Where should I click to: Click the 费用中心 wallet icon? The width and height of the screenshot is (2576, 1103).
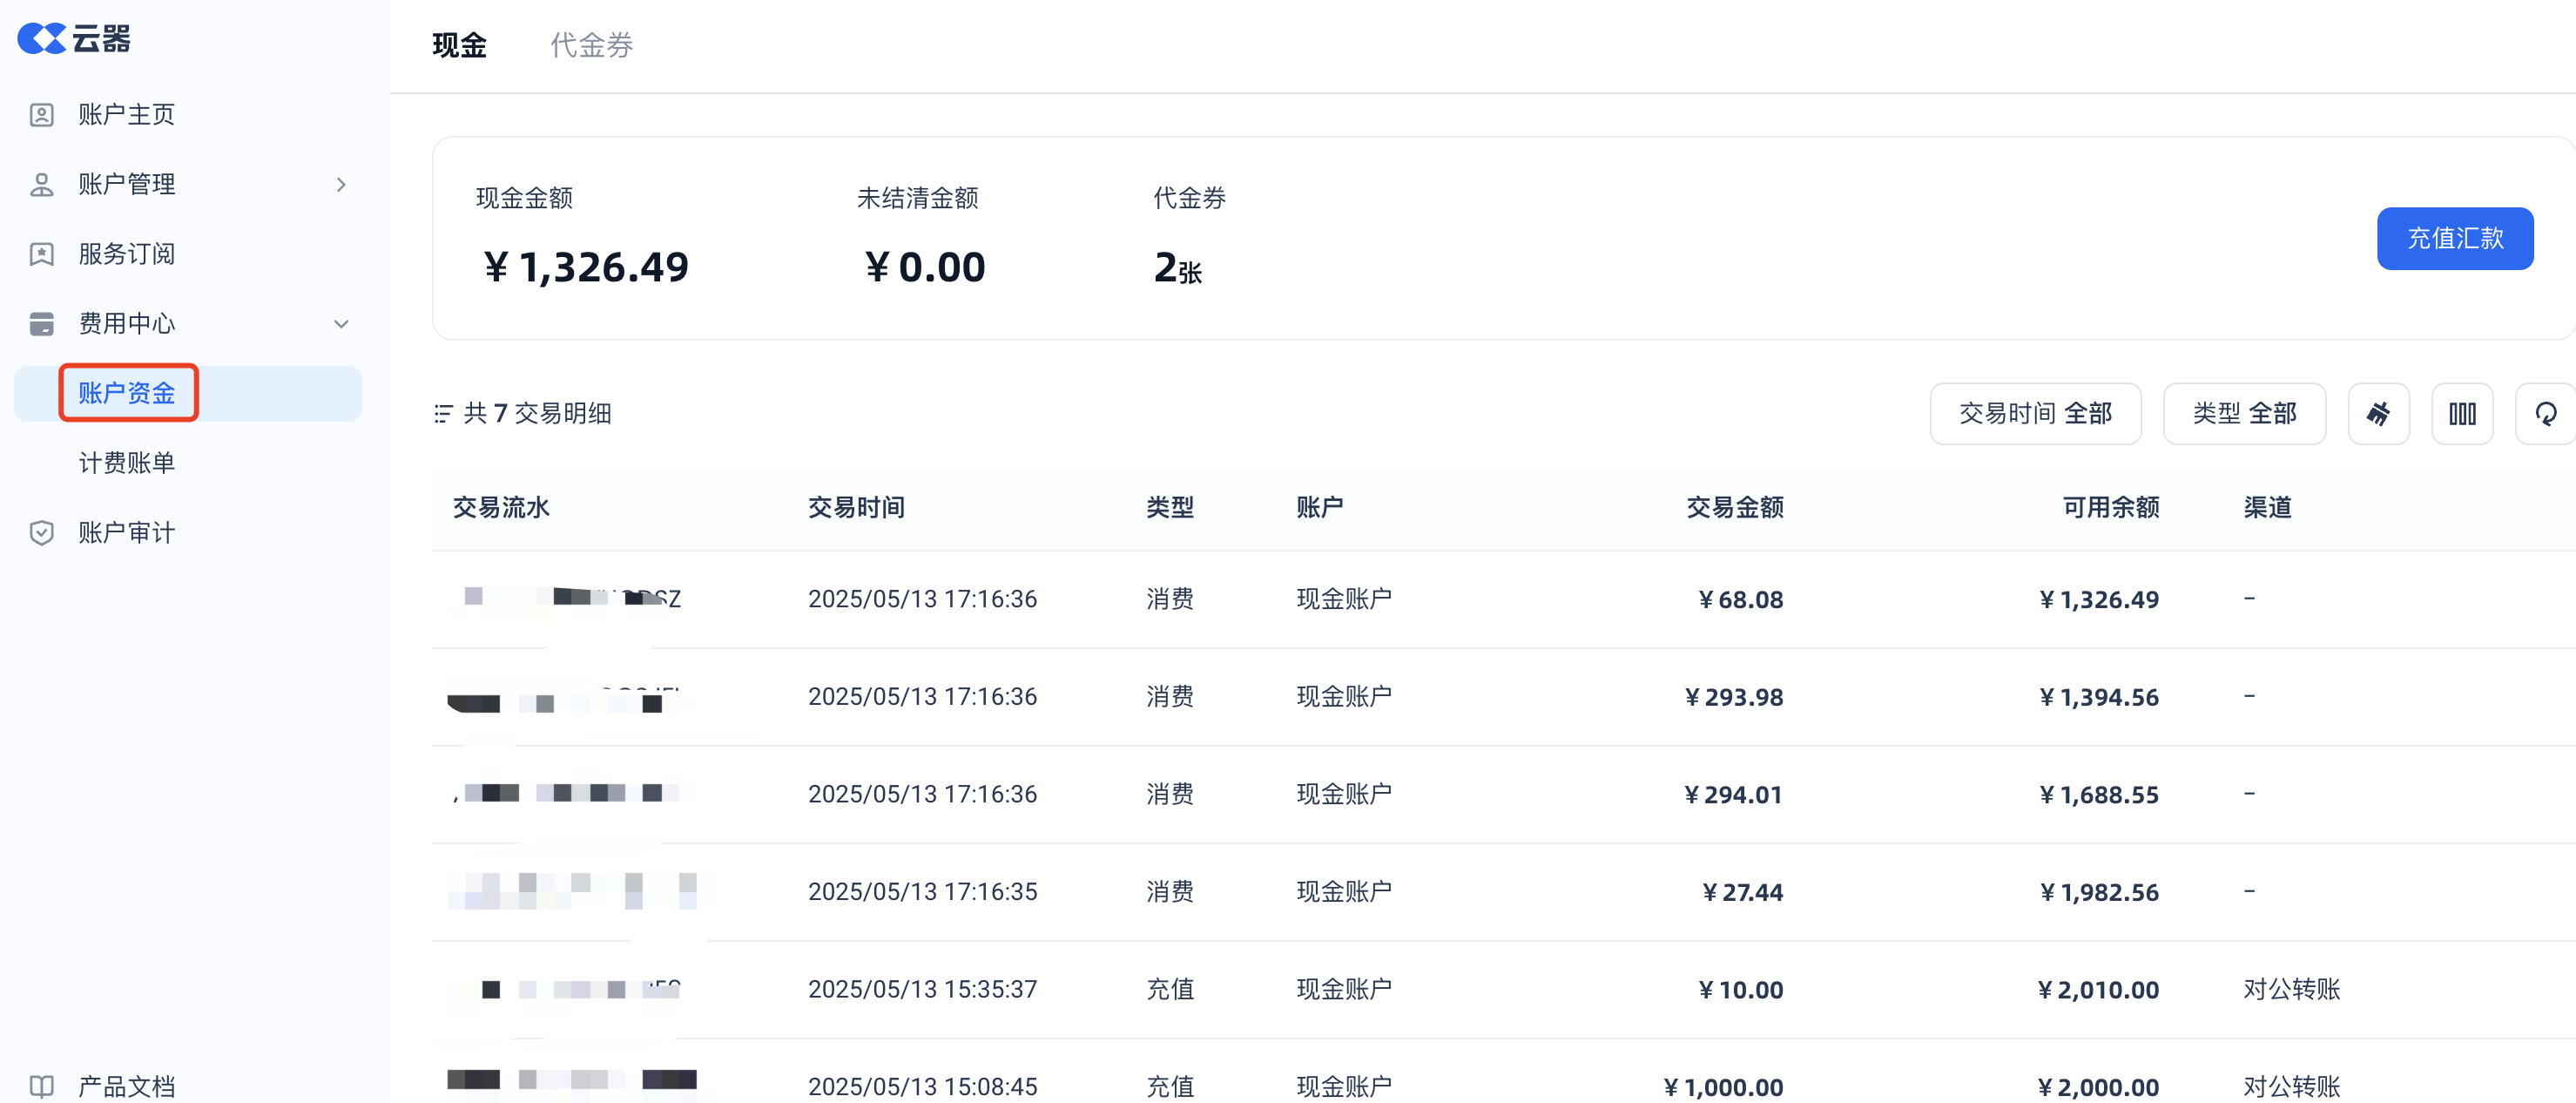click(41, 324)
